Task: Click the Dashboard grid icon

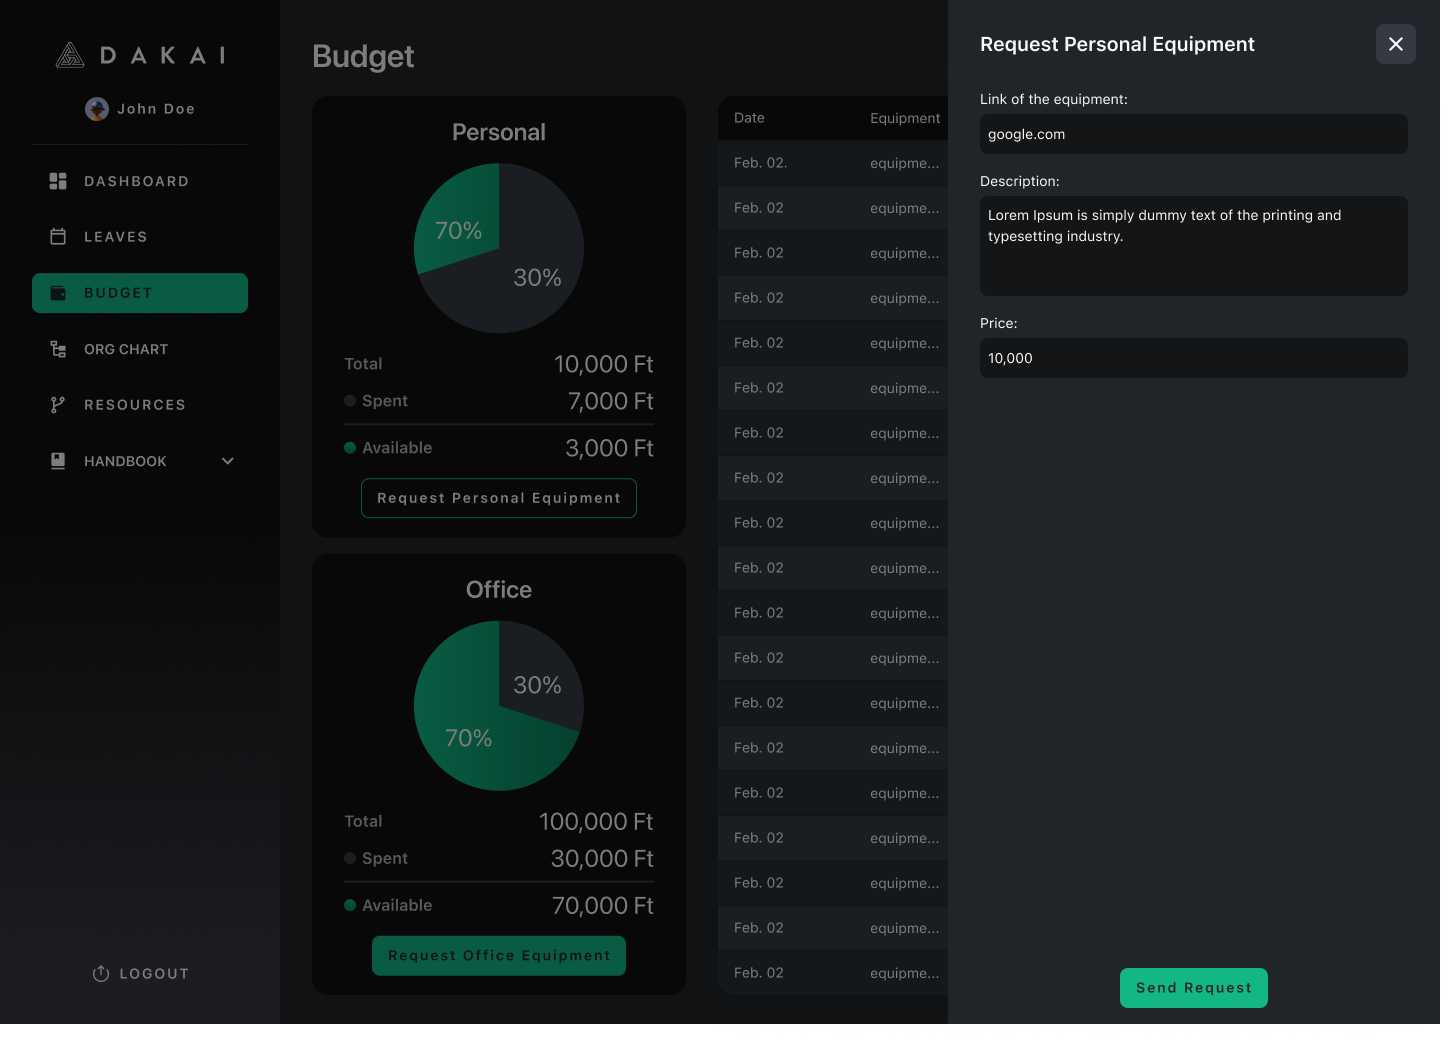Action: click(x=58, y=181)
